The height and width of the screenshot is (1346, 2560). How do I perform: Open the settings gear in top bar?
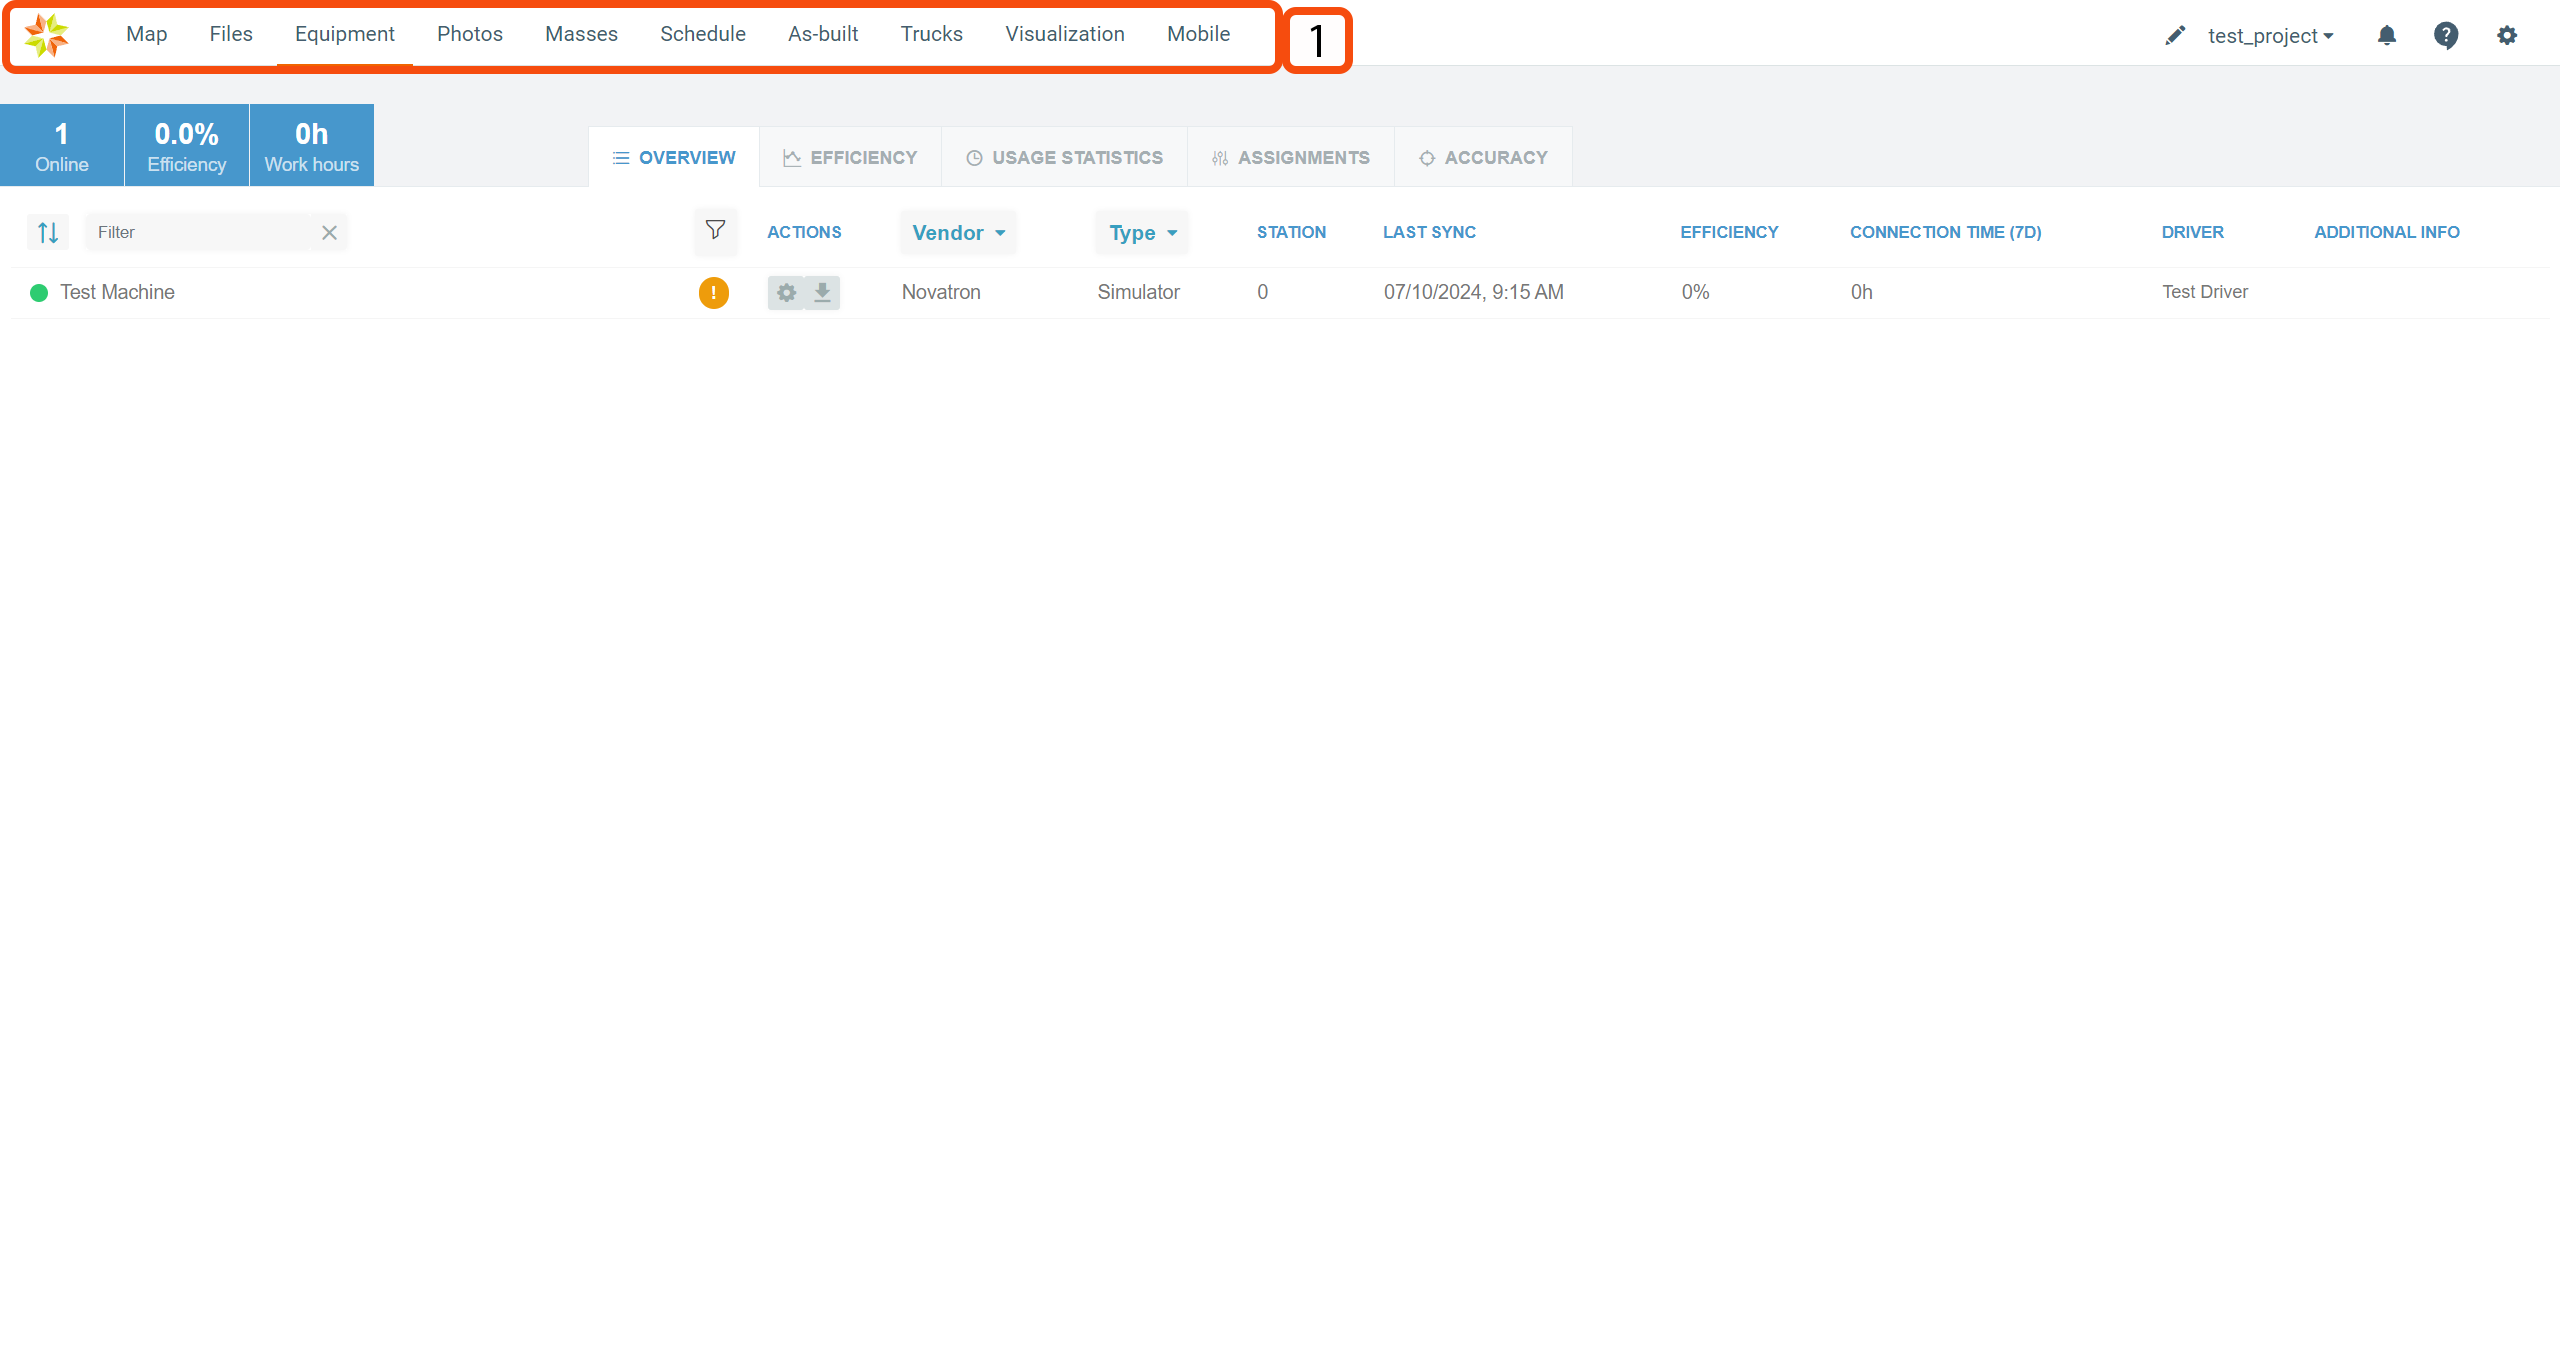2507,36
